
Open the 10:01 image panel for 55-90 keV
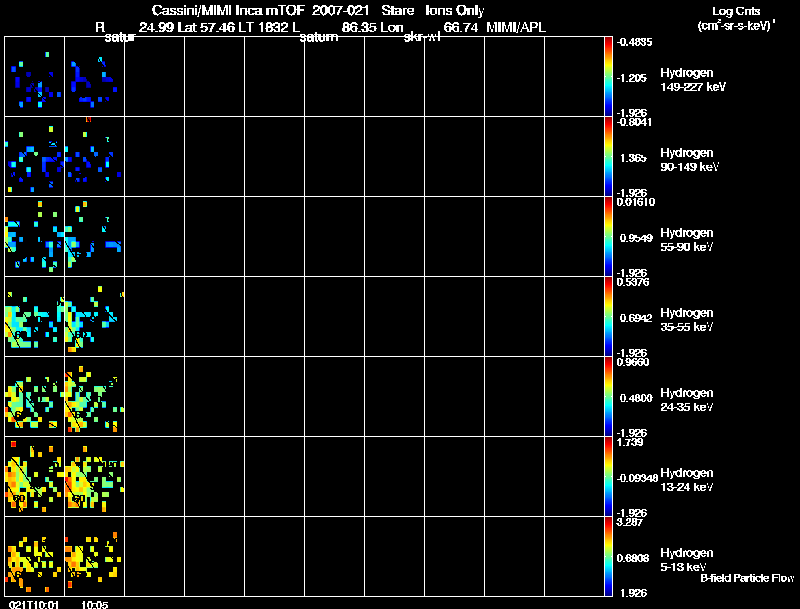click(35, 237)
